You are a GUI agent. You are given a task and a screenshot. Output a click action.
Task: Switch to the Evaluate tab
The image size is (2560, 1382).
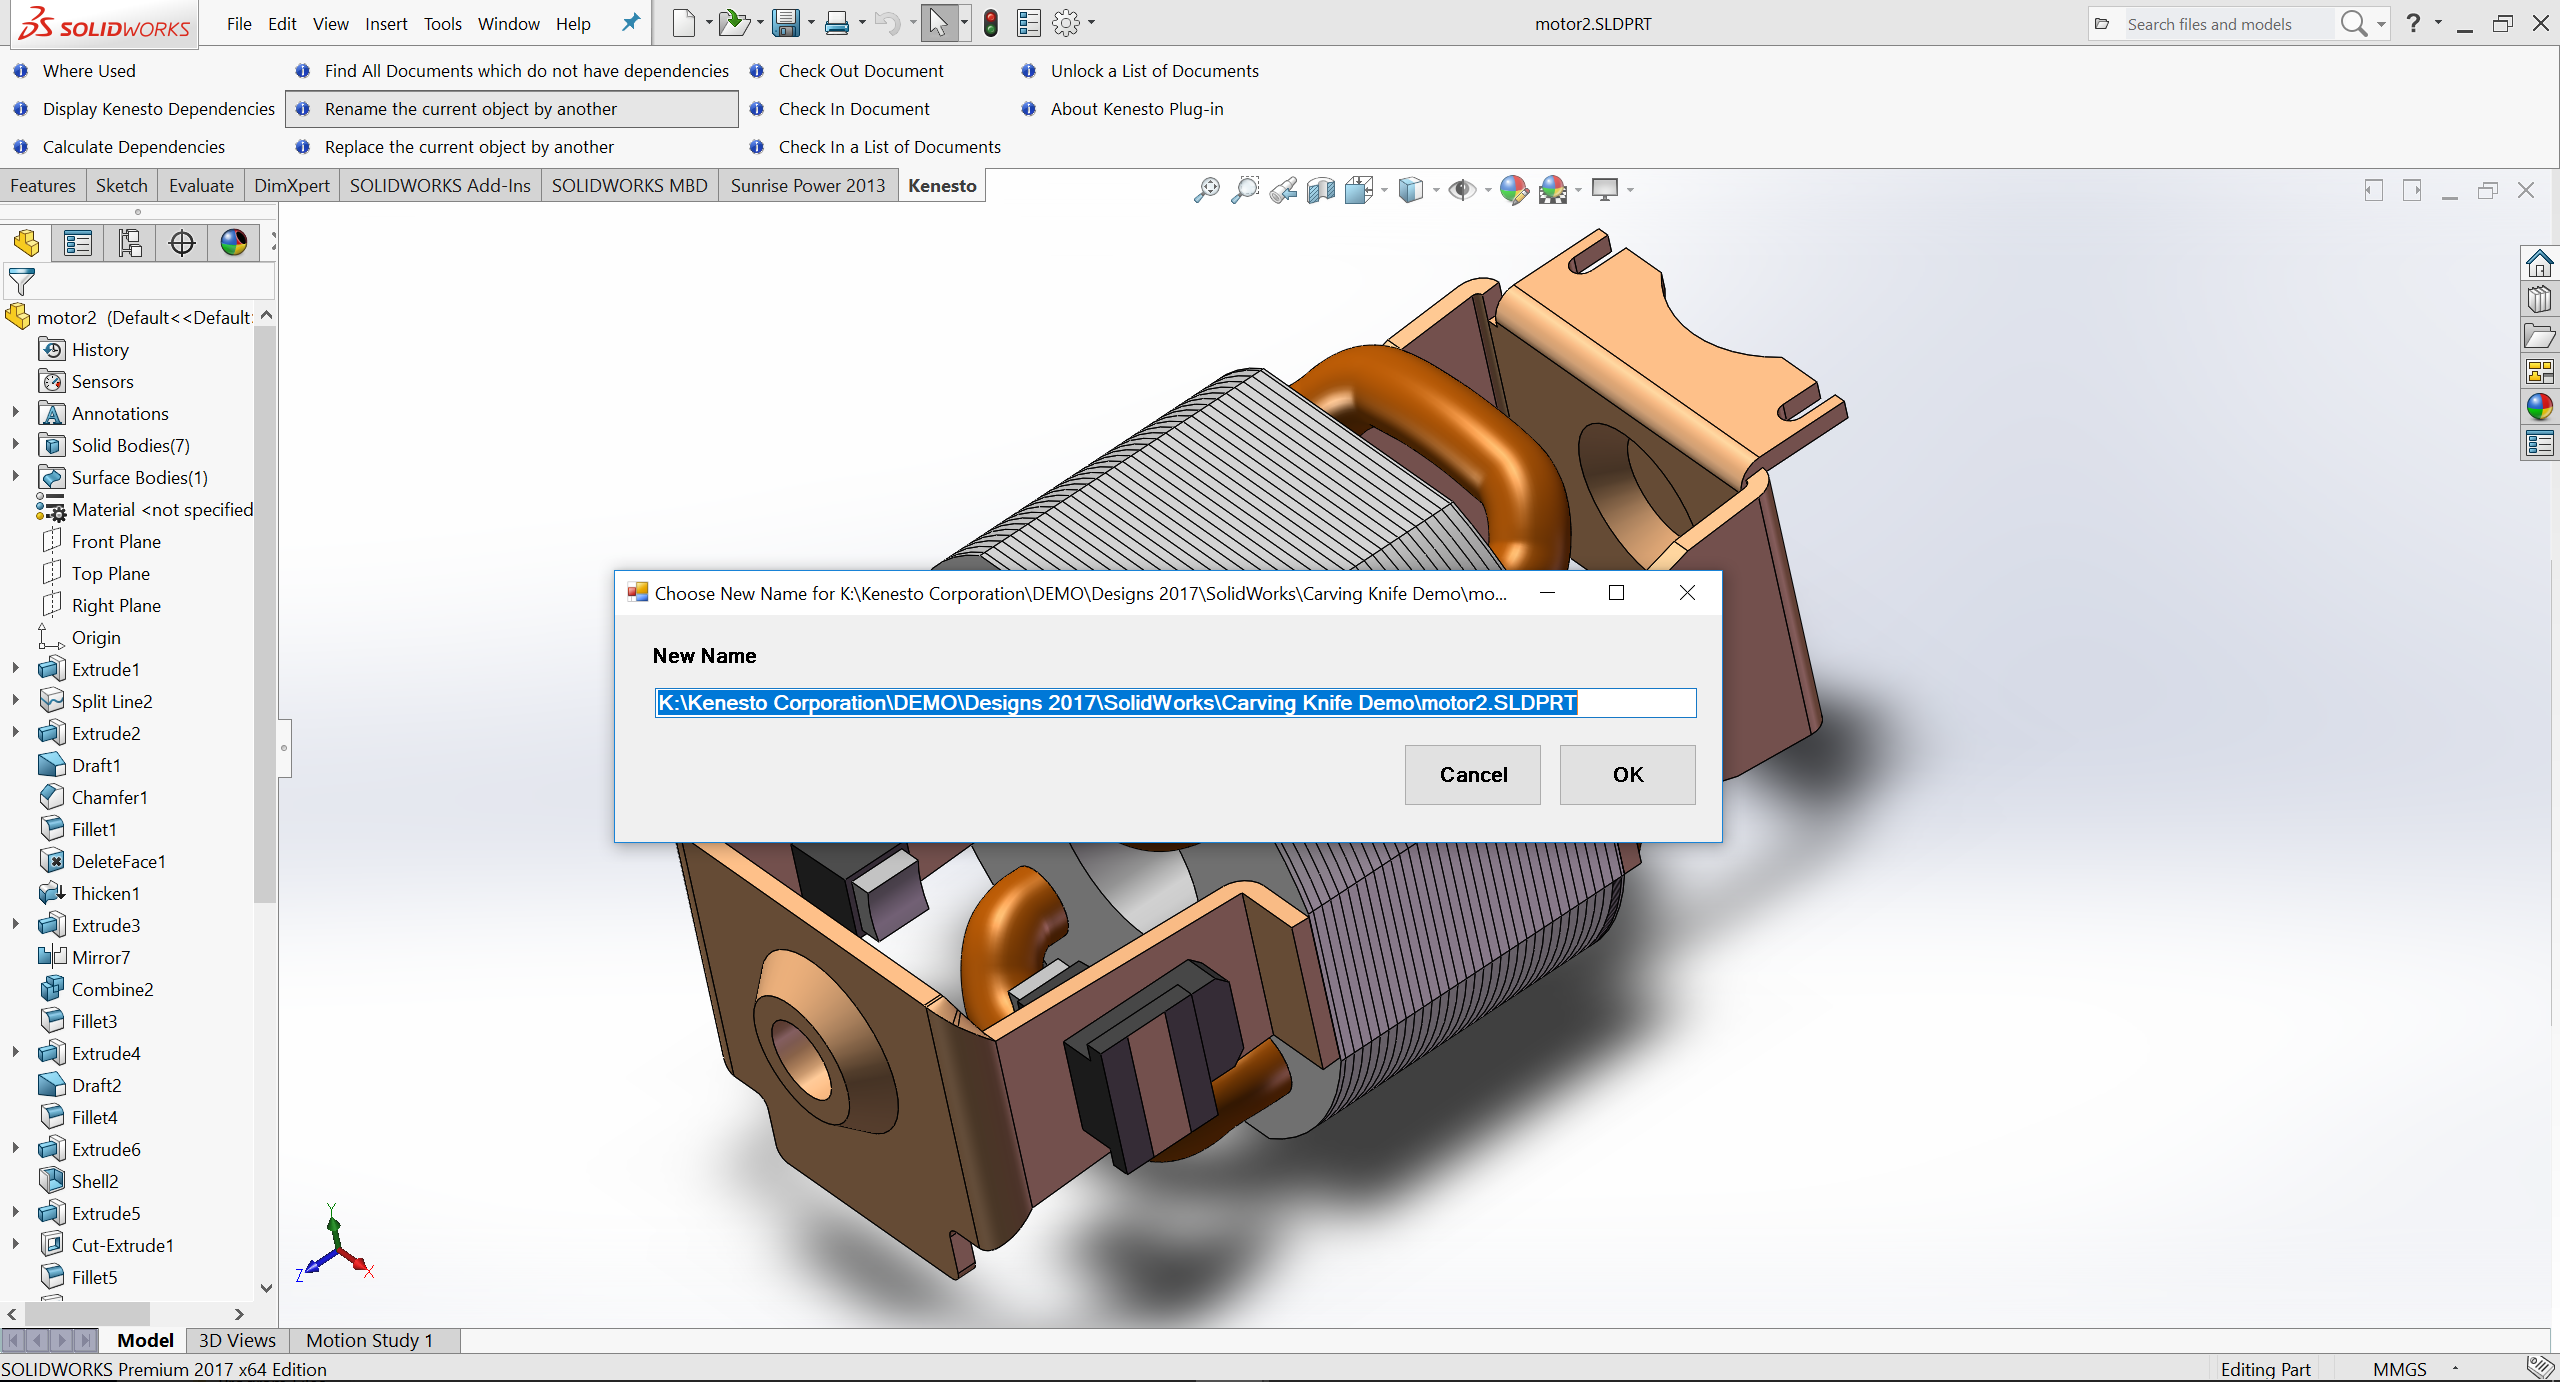pyautogui.click(x=201, y=186)
